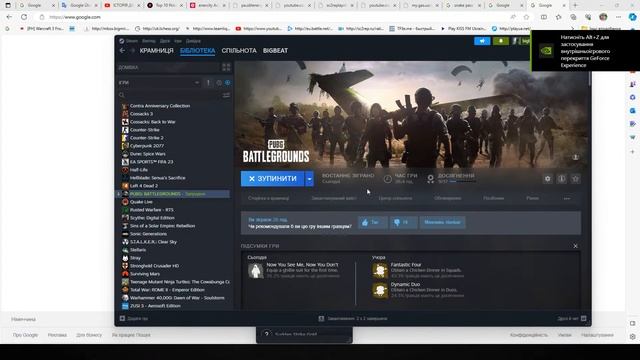Select Sonic Generations in library list
The height and width of the screenshot is (360, 640).
(148, 234)
